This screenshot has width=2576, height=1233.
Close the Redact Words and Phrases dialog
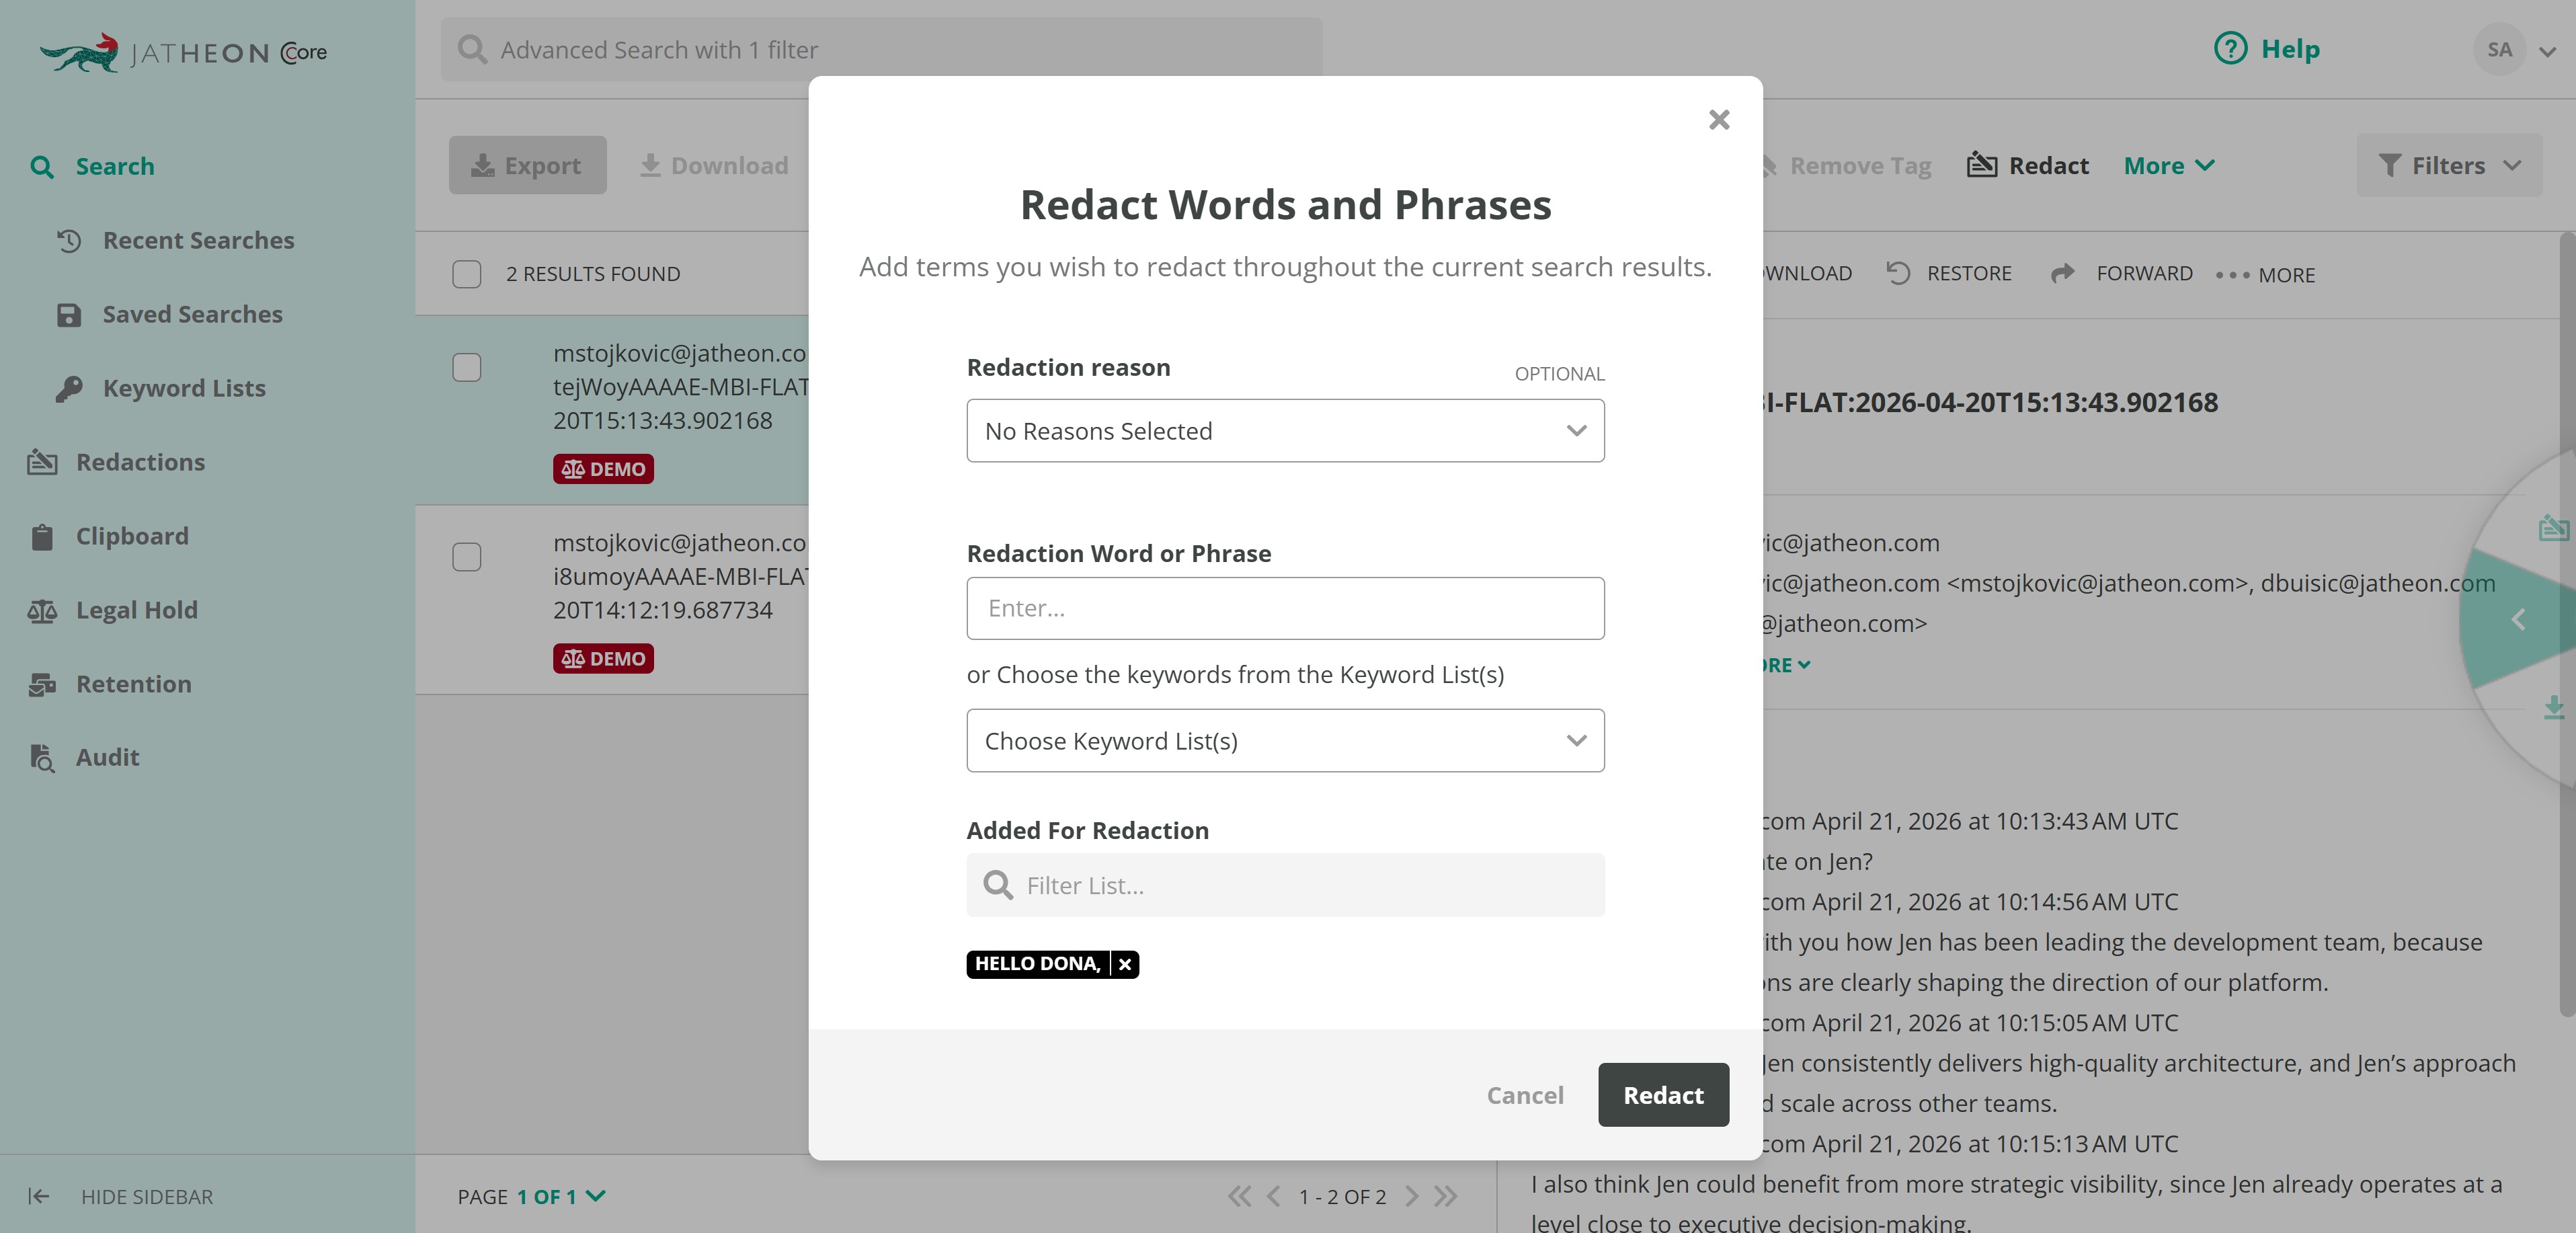(x=1719, y=120)
